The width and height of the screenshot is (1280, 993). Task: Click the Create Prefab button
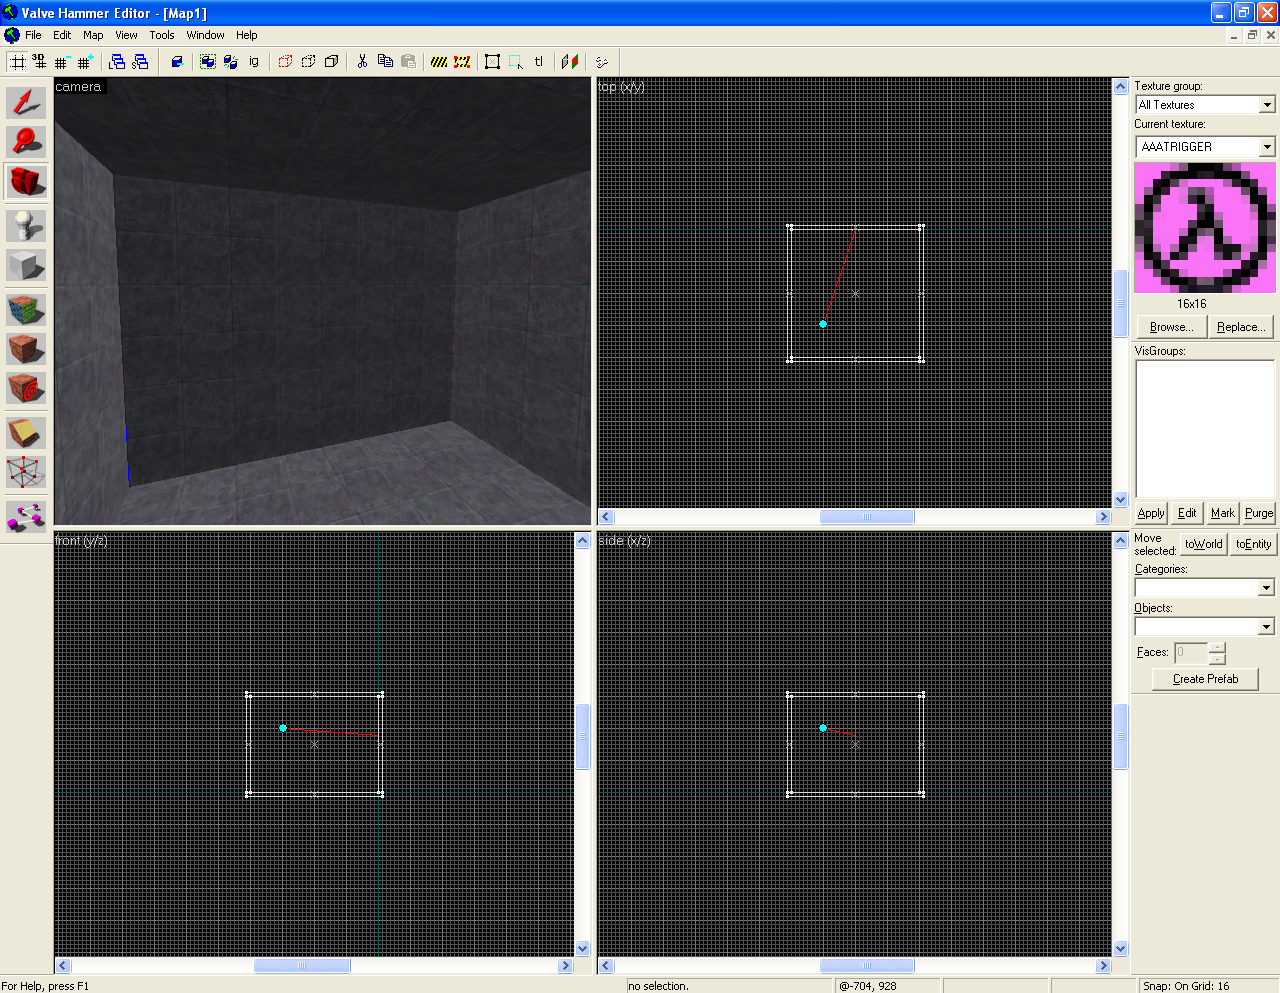[x=1205, y=679]
